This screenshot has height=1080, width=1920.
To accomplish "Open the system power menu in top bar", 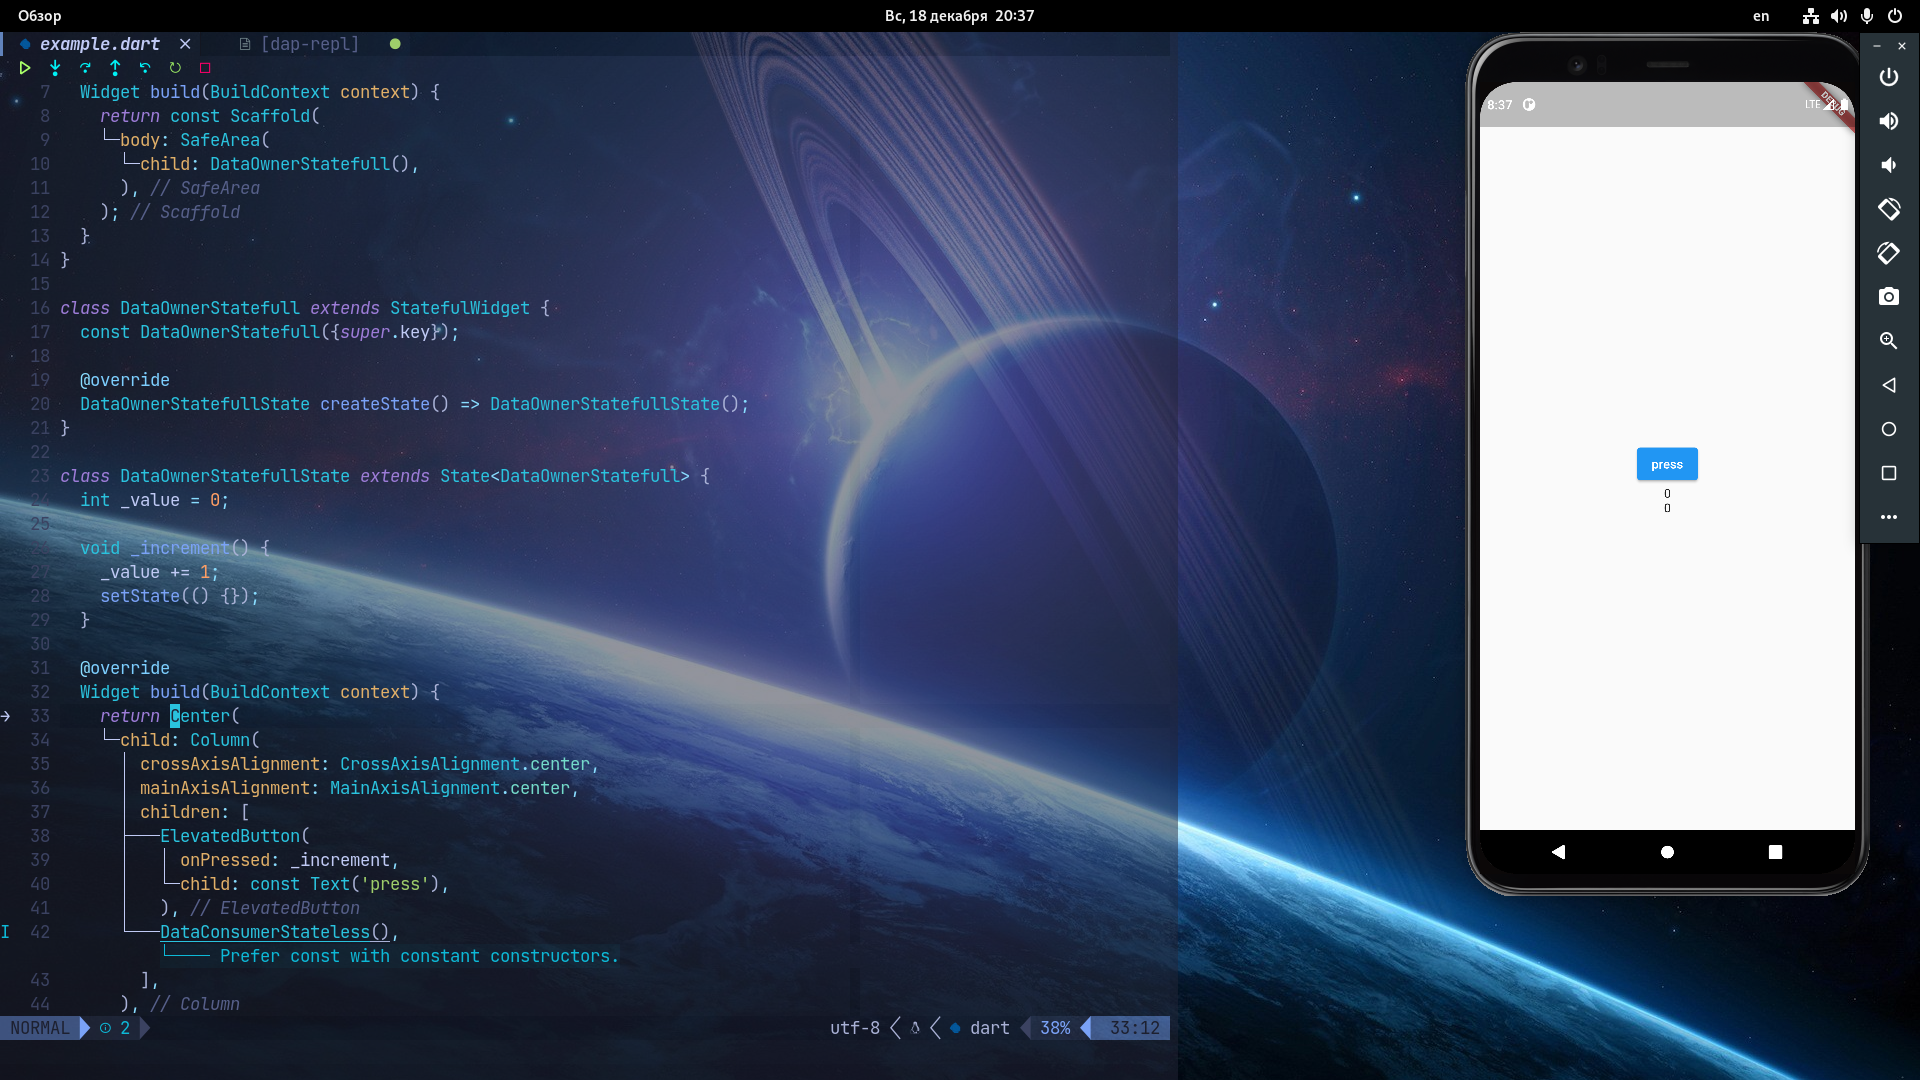I will pos(1895,16).
